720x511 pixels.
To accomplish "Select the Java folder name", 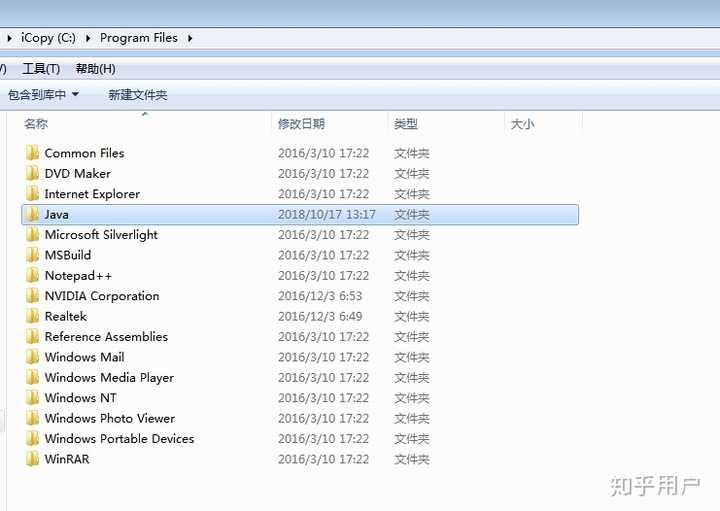I will 56,214.
